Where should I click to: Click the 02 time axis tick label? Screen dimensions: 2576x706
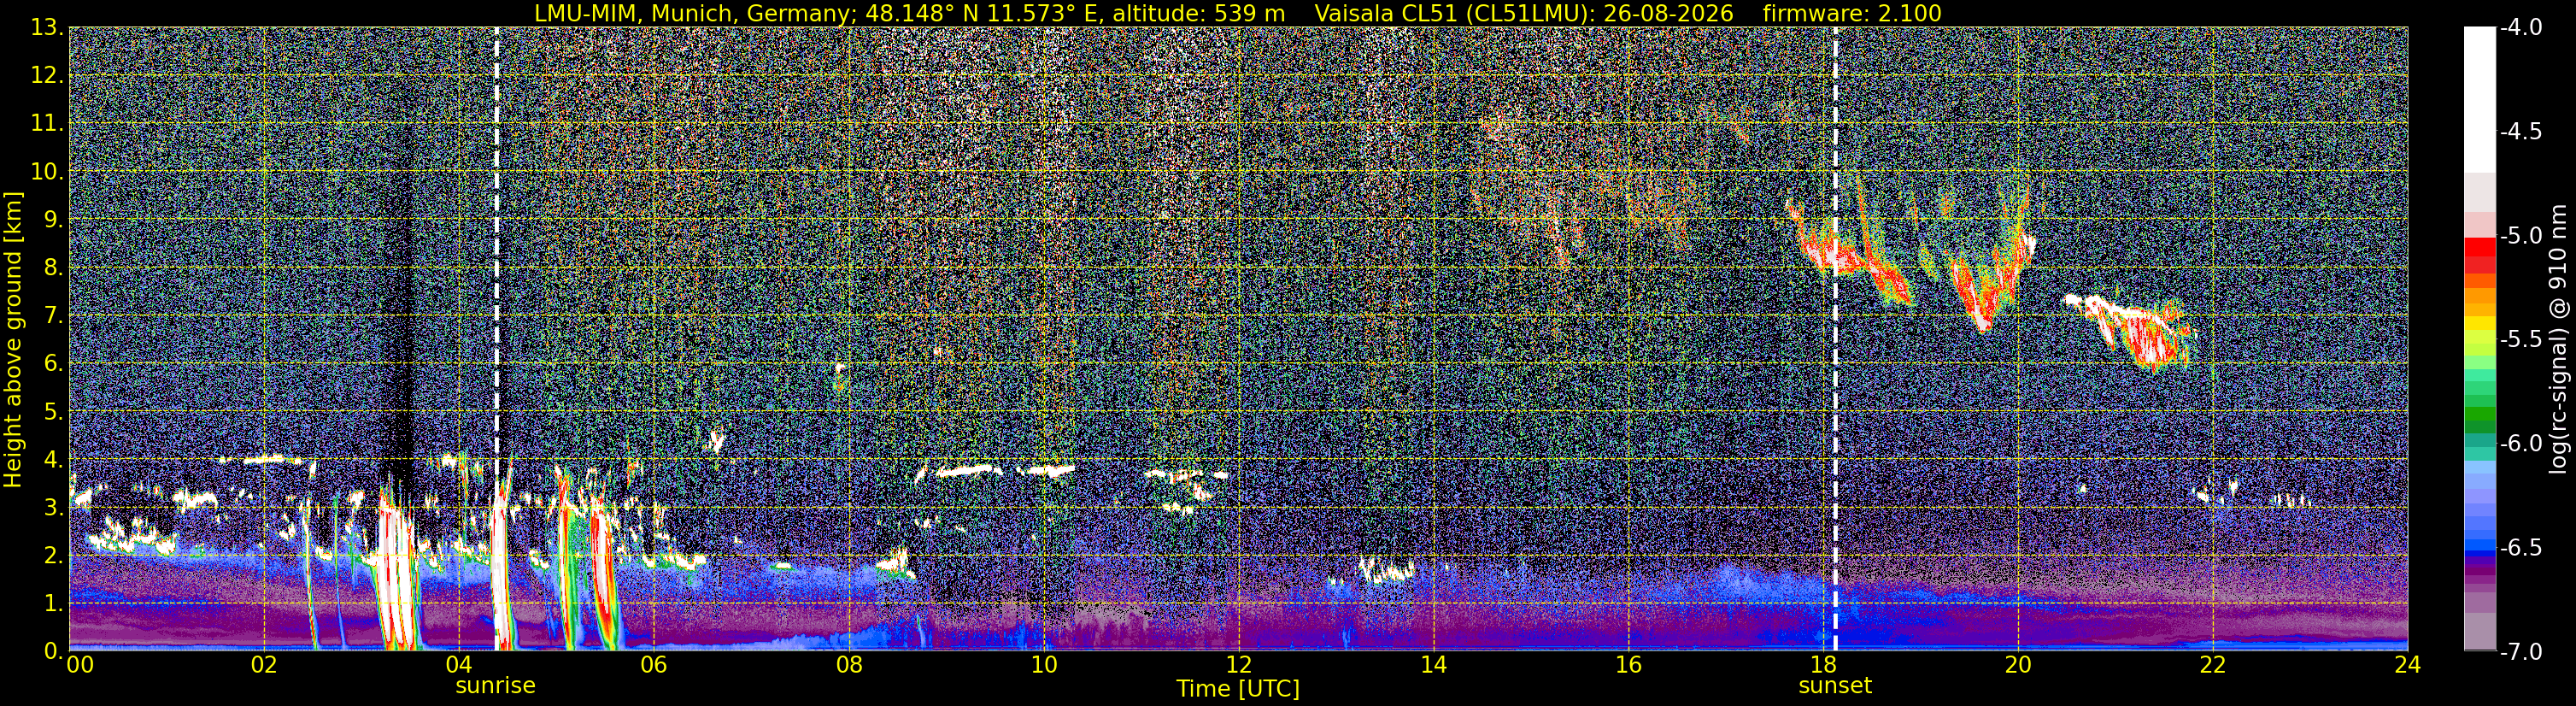click(263, 665)
